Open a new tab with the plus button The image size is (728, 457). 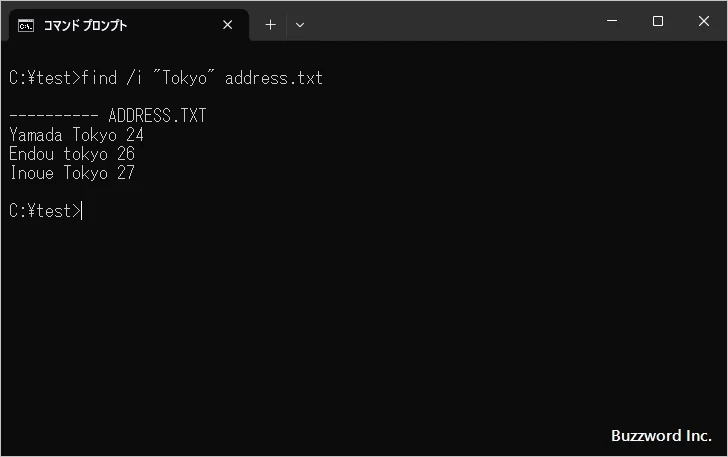(270, 25)
